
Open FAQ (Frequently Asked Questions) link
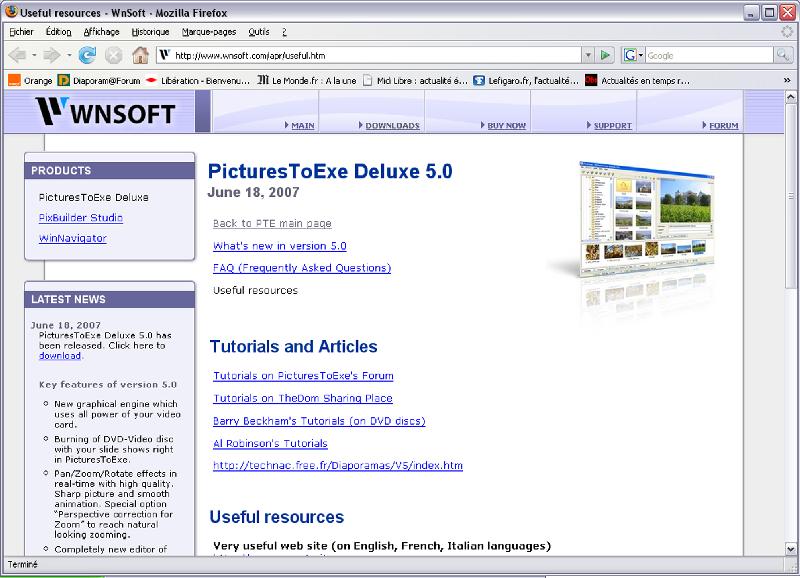tap(302, 268)
